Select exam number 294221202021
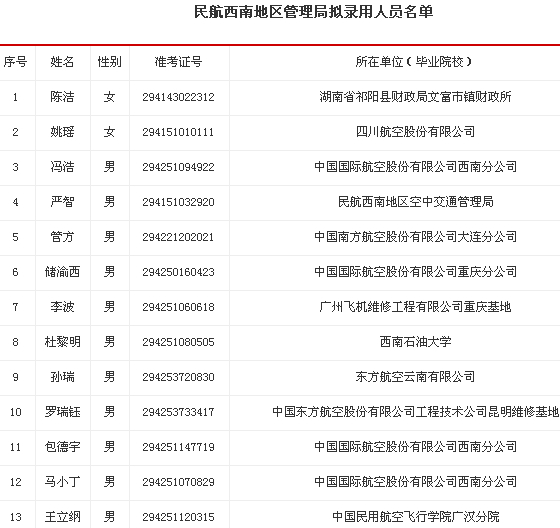Viewport: 560px width, 528px height. pos(179,237)
